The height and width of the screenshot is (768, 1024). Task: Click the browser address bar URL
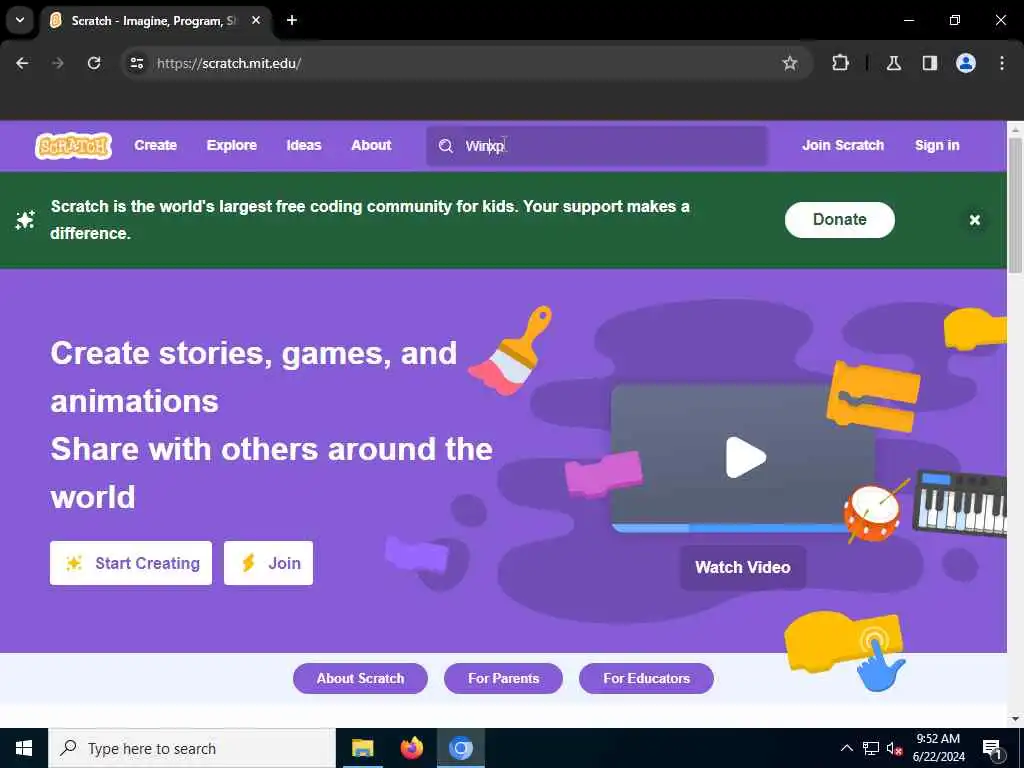coord(229,63)
